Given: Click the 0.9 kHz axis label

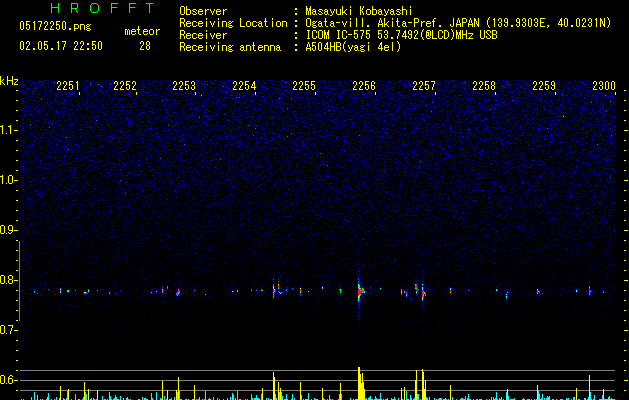Looking at the screenshot, I should click(x=8, y=230).
